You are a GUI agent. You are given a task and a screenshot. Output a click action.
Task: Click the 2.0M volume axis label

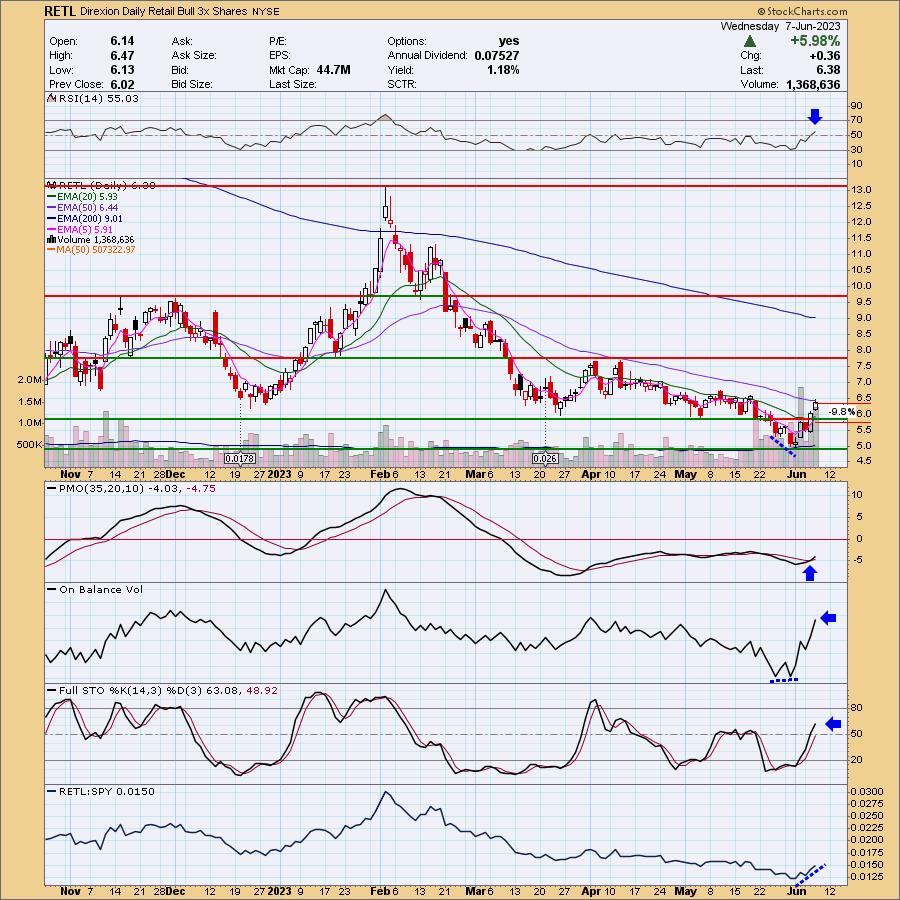(29, 380)
